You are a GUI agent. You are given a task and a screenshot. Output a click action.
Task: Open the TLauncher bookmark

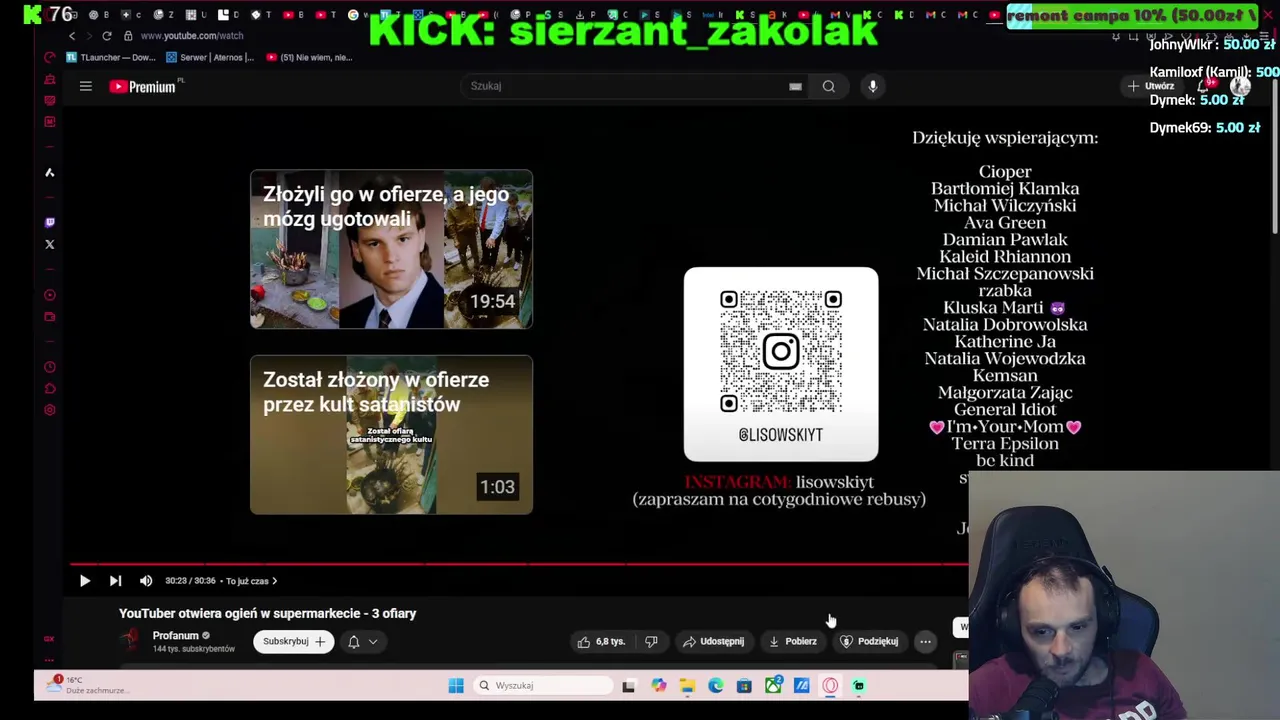[111, 57]
